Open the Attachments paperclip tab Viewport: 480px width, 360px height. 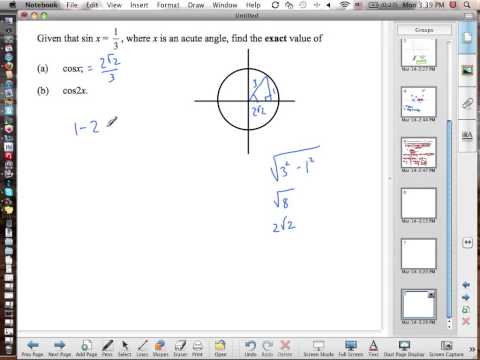(467, 104)
